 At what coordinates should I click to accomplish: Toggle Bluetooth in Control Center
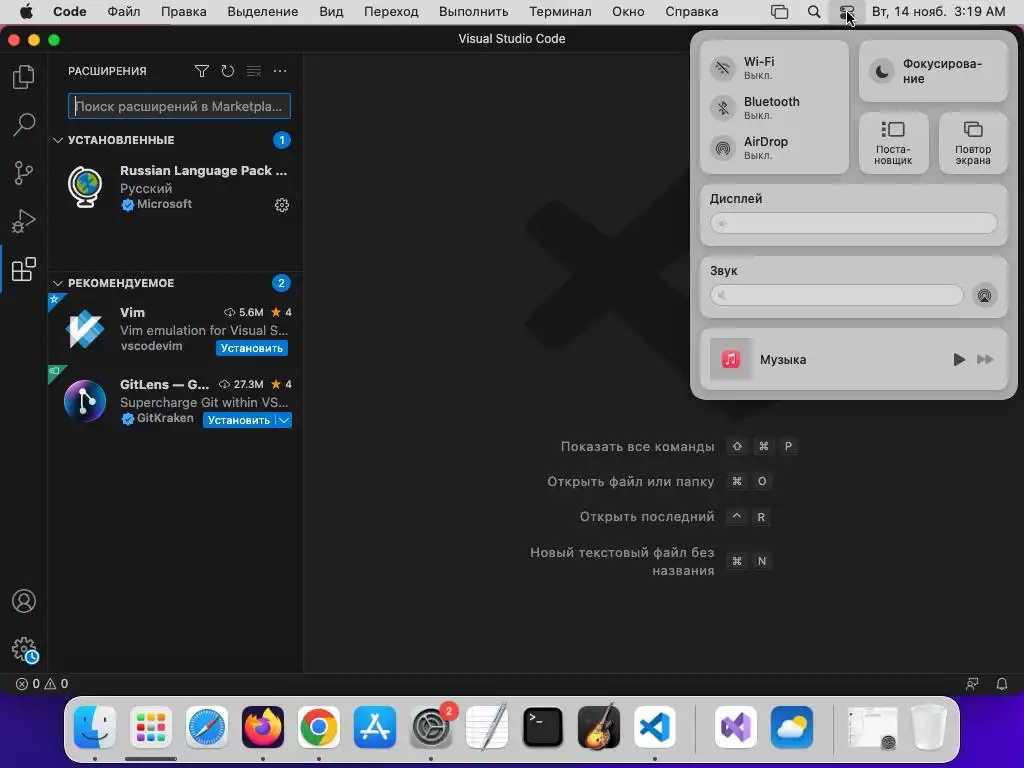point(723,108)
